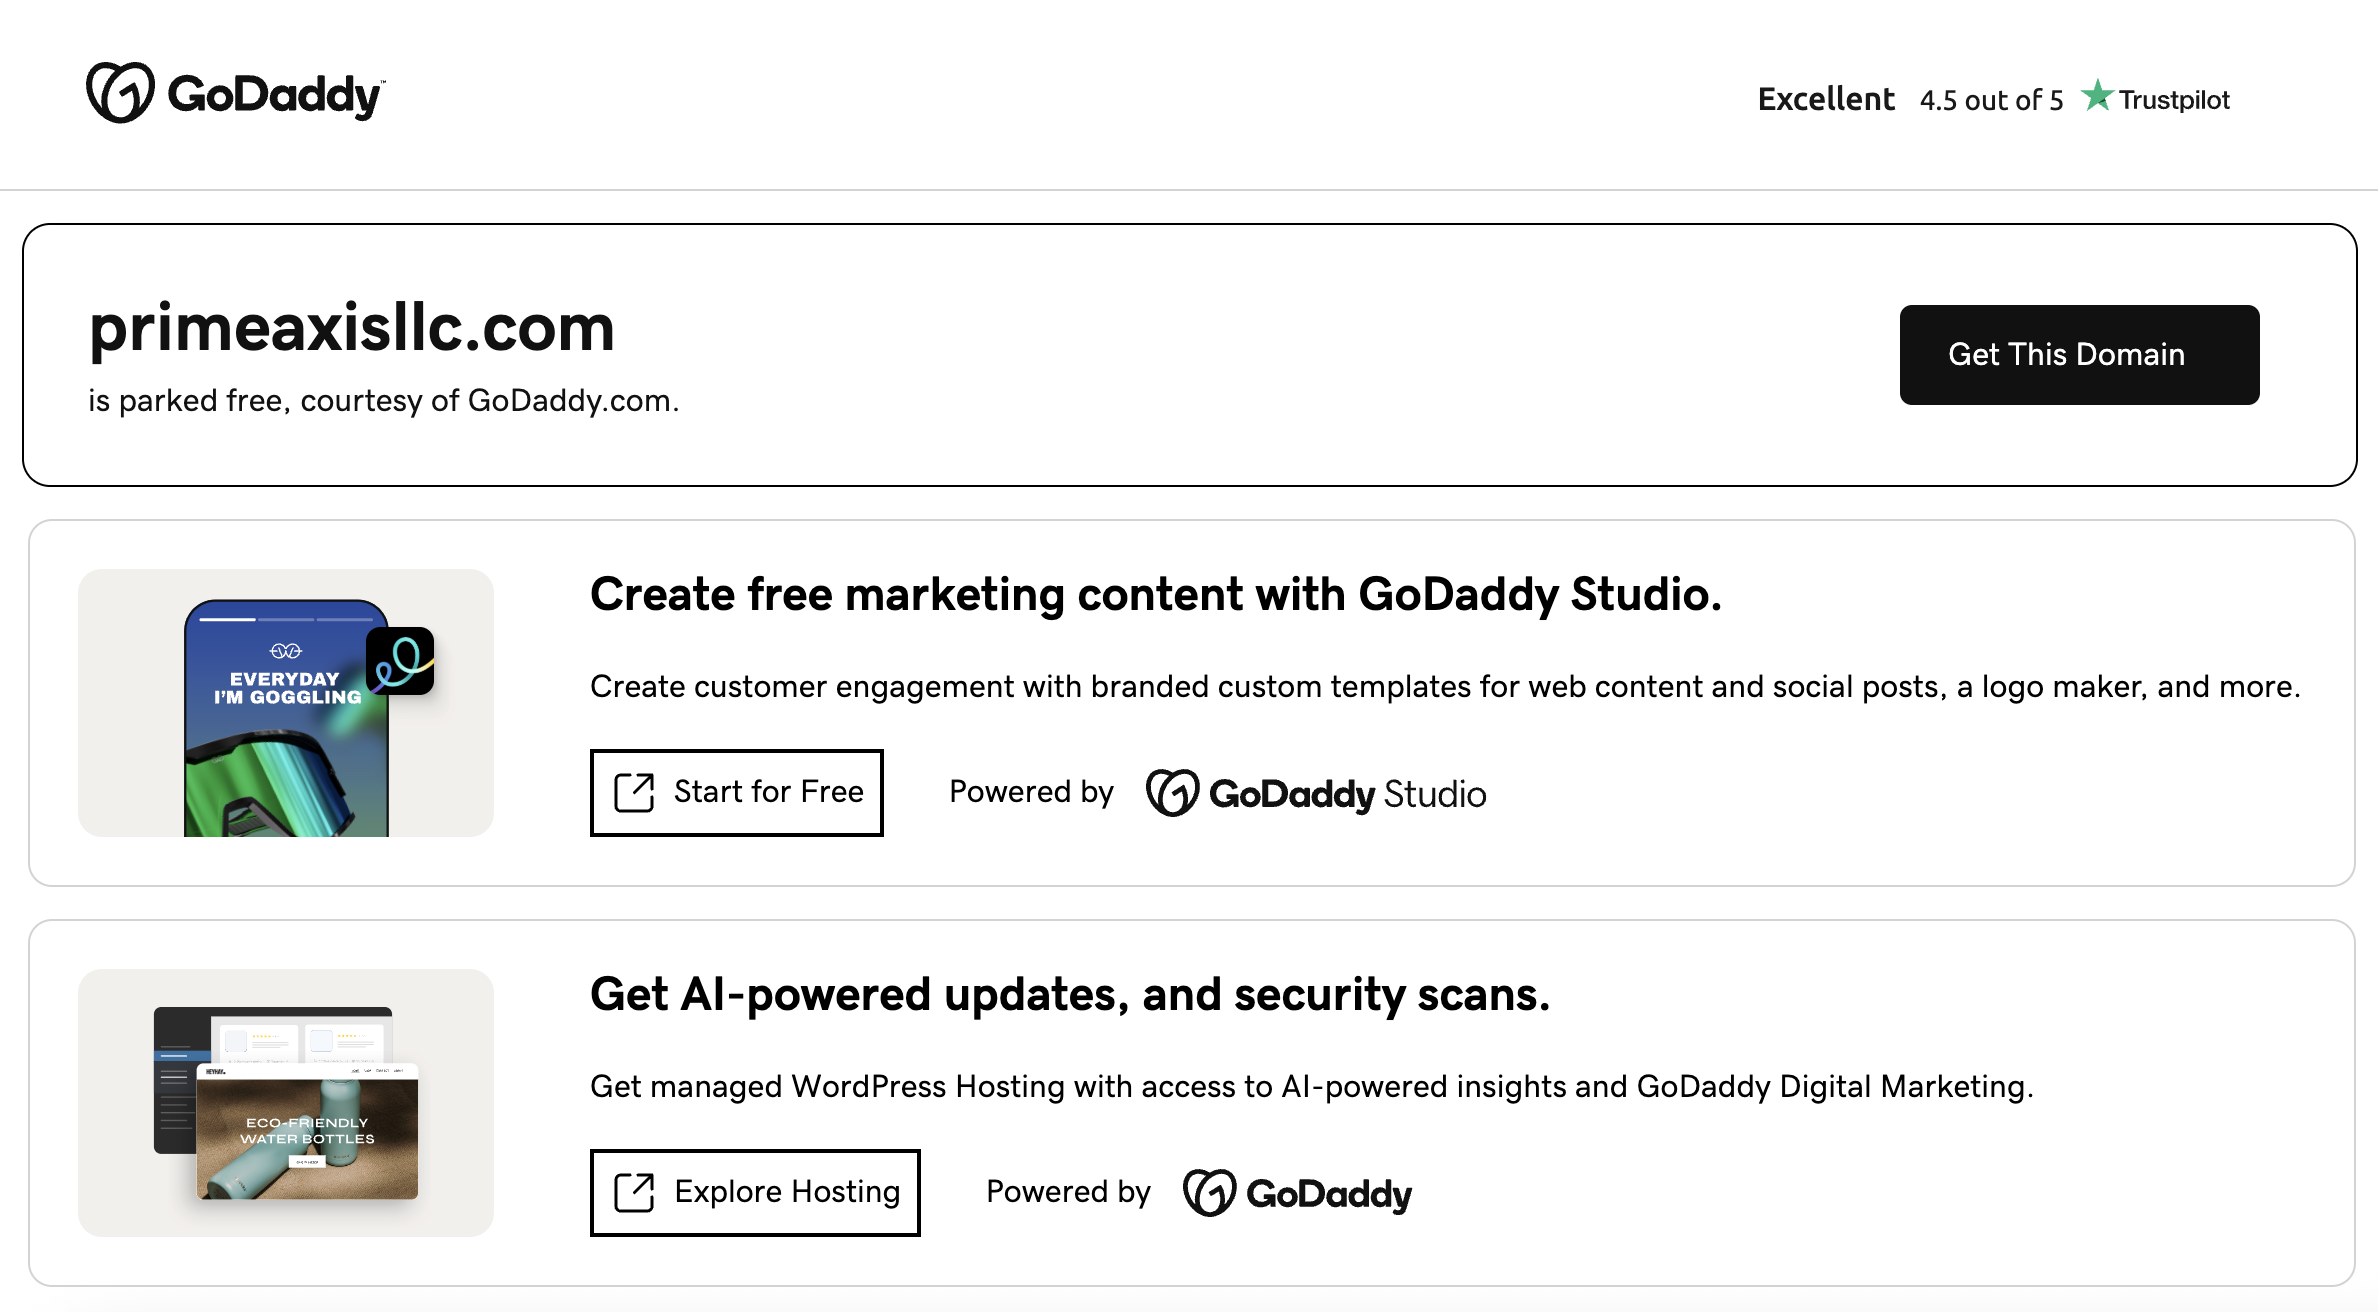Click external-link icon in Start for Free button
Viewport: 2378px width, 1312px height.
pyautogui.click(x=634, y=792)
